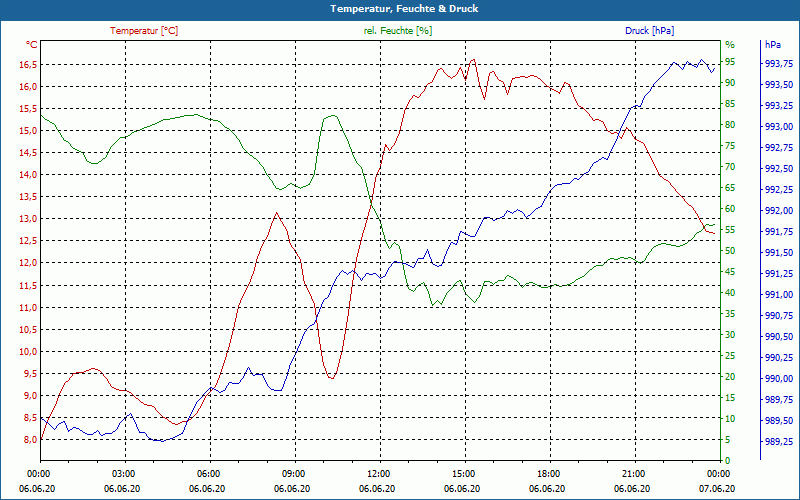The width and height of the screenshot is (800, 500).
Task: Click the '09:00' time label
Action: (x=292, y=473)
